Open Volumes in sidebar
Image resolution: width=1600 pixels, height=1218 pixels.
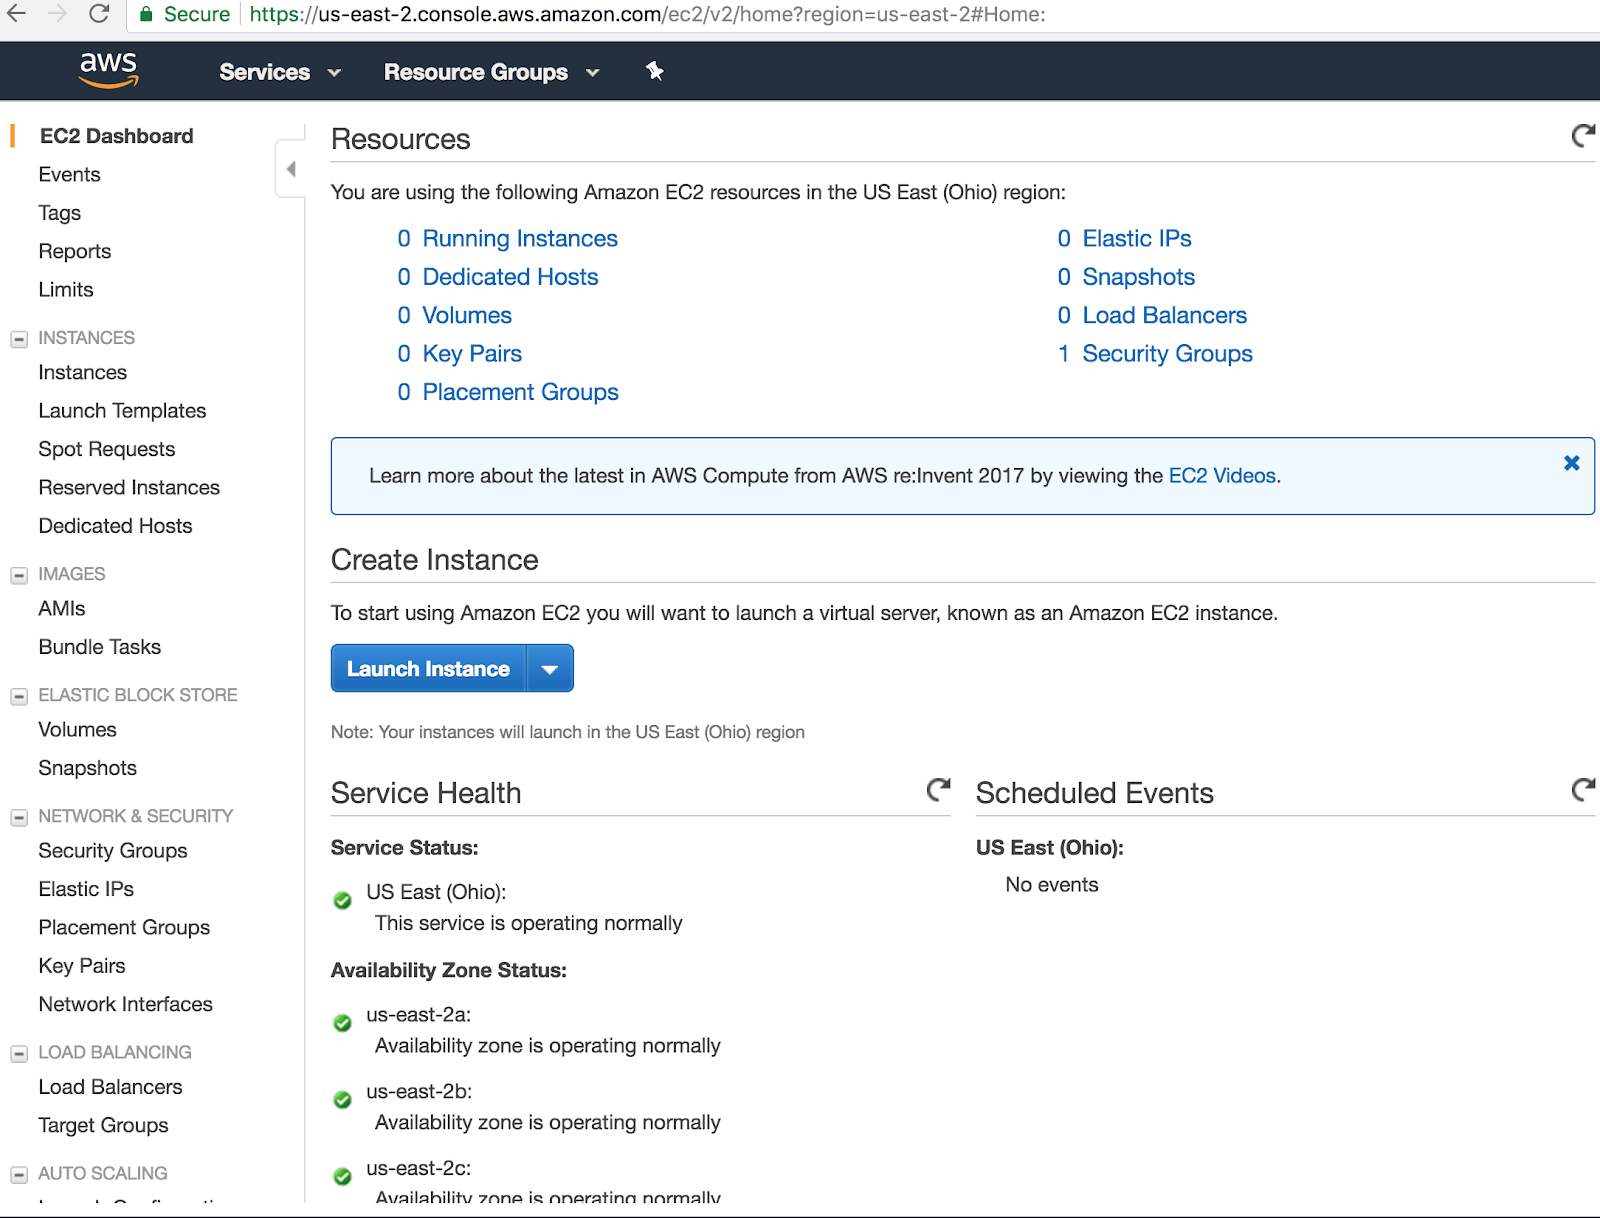(x=78, y=729)
